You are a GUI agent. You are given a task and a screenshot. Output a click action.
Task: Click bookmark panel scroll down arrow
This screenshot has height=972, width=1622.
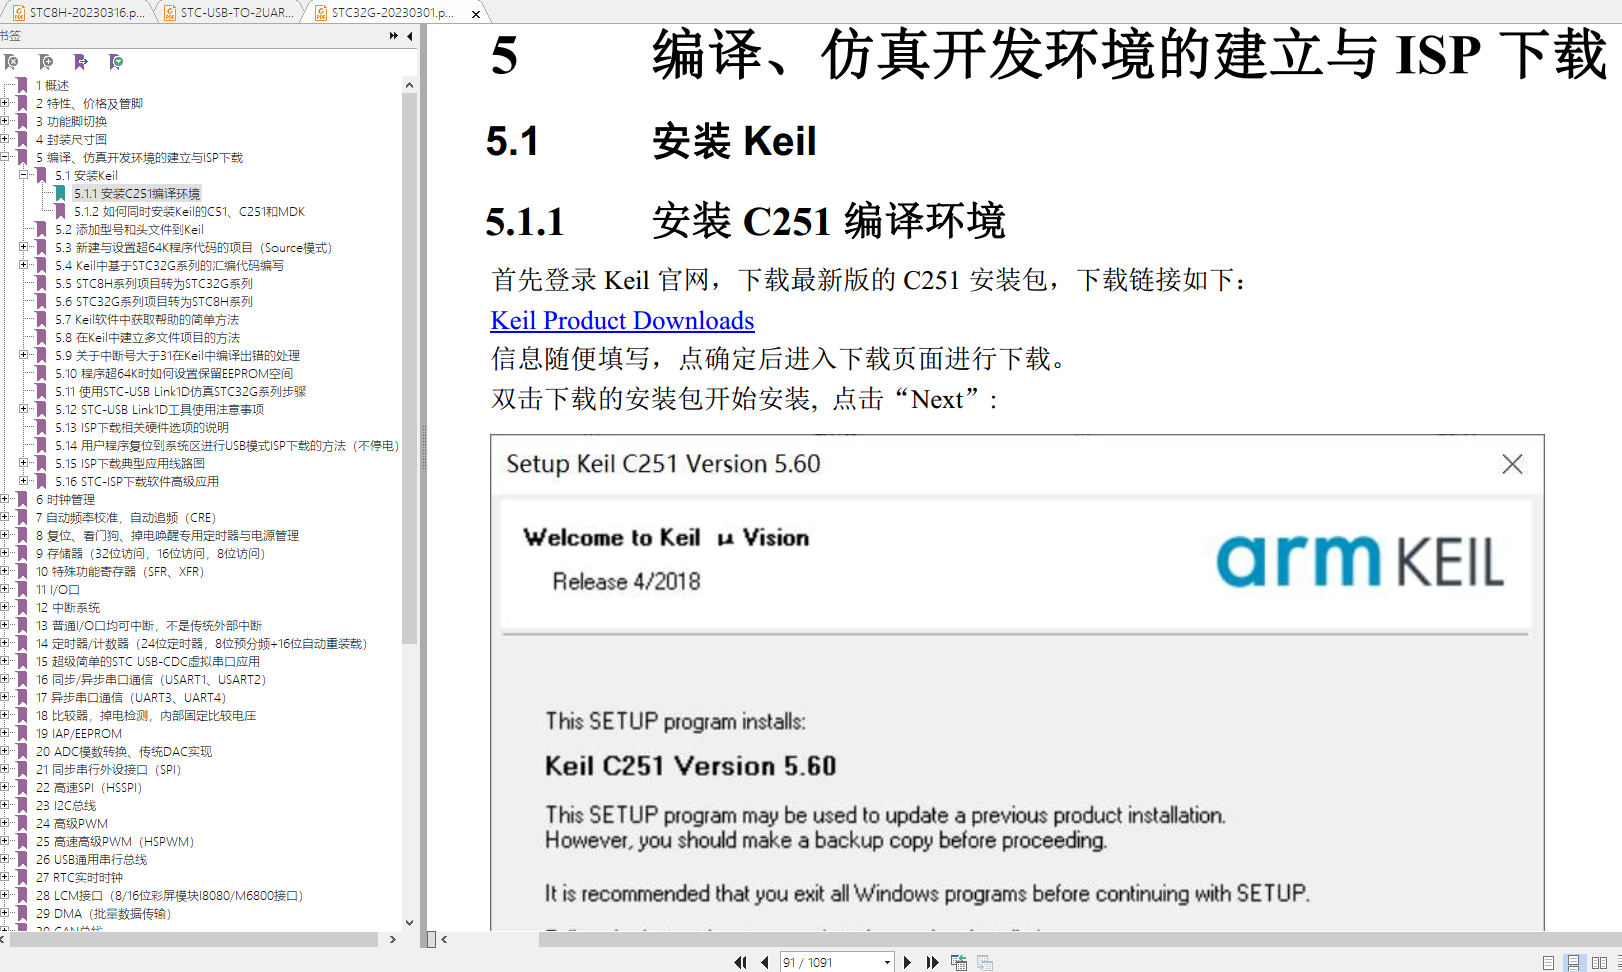click(x=409, y=922)
